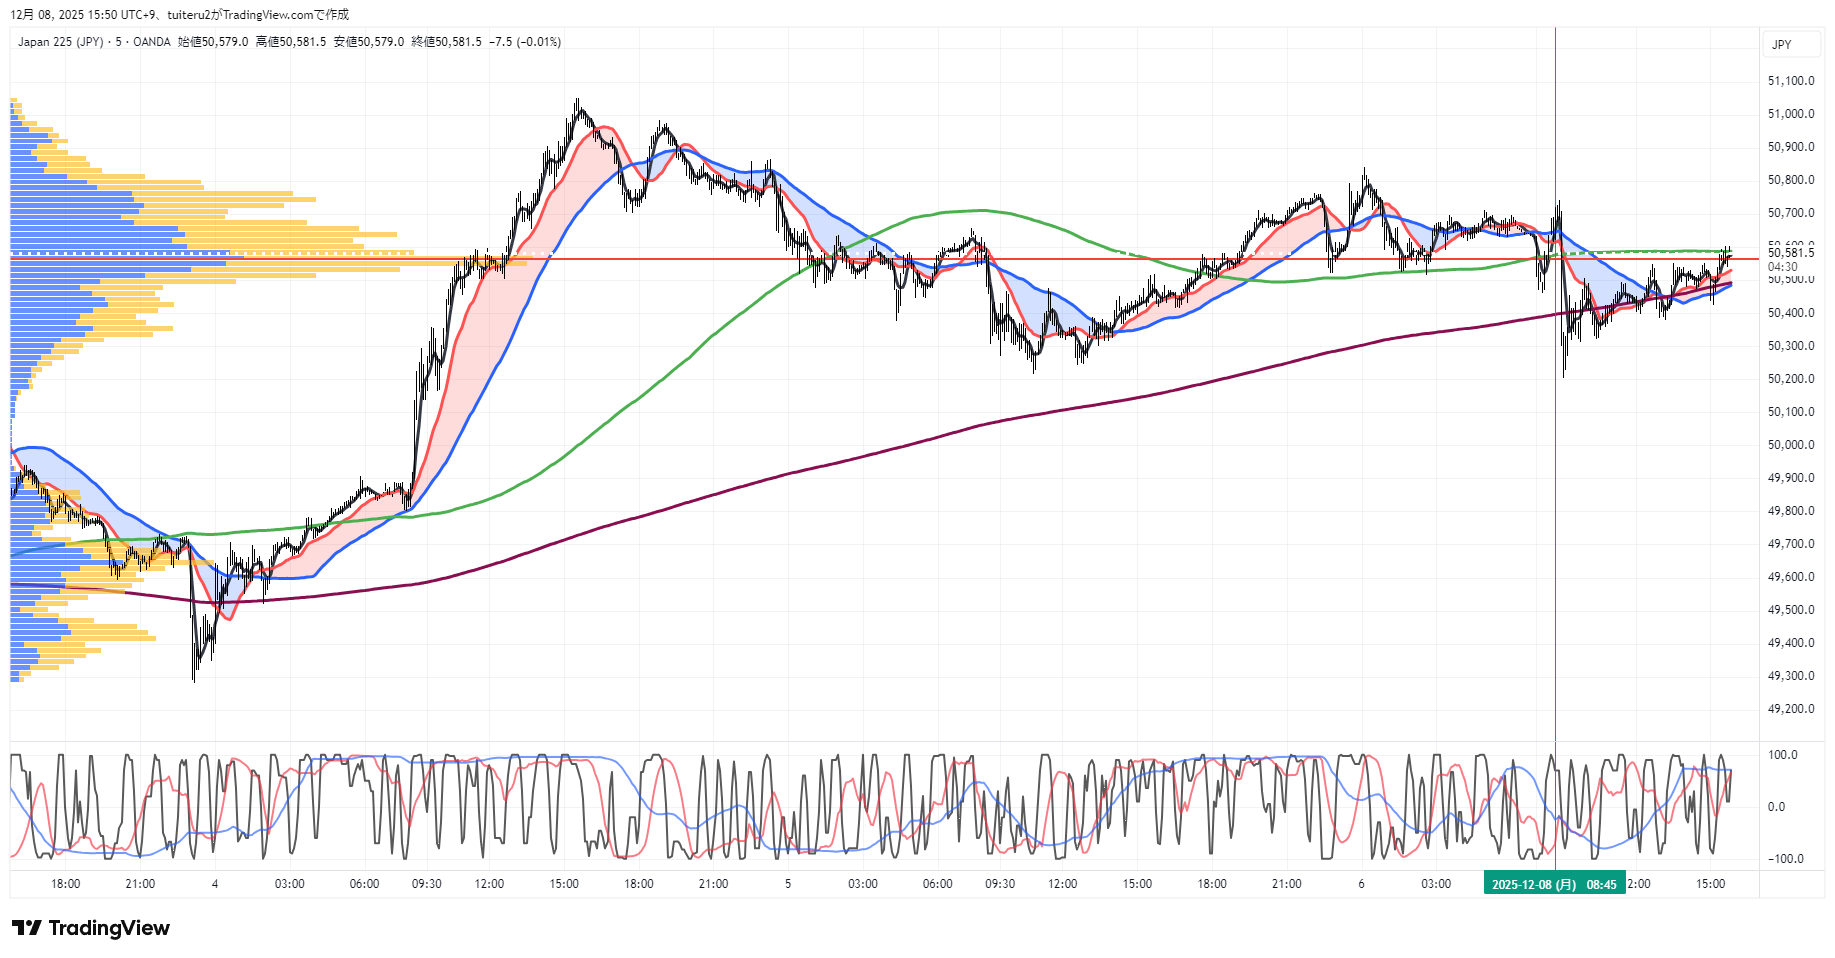Image resolution: width=1835 pixels, height=958 pixels.
Task: Click the 09:30 label on time axis
Action: [427, 884]
